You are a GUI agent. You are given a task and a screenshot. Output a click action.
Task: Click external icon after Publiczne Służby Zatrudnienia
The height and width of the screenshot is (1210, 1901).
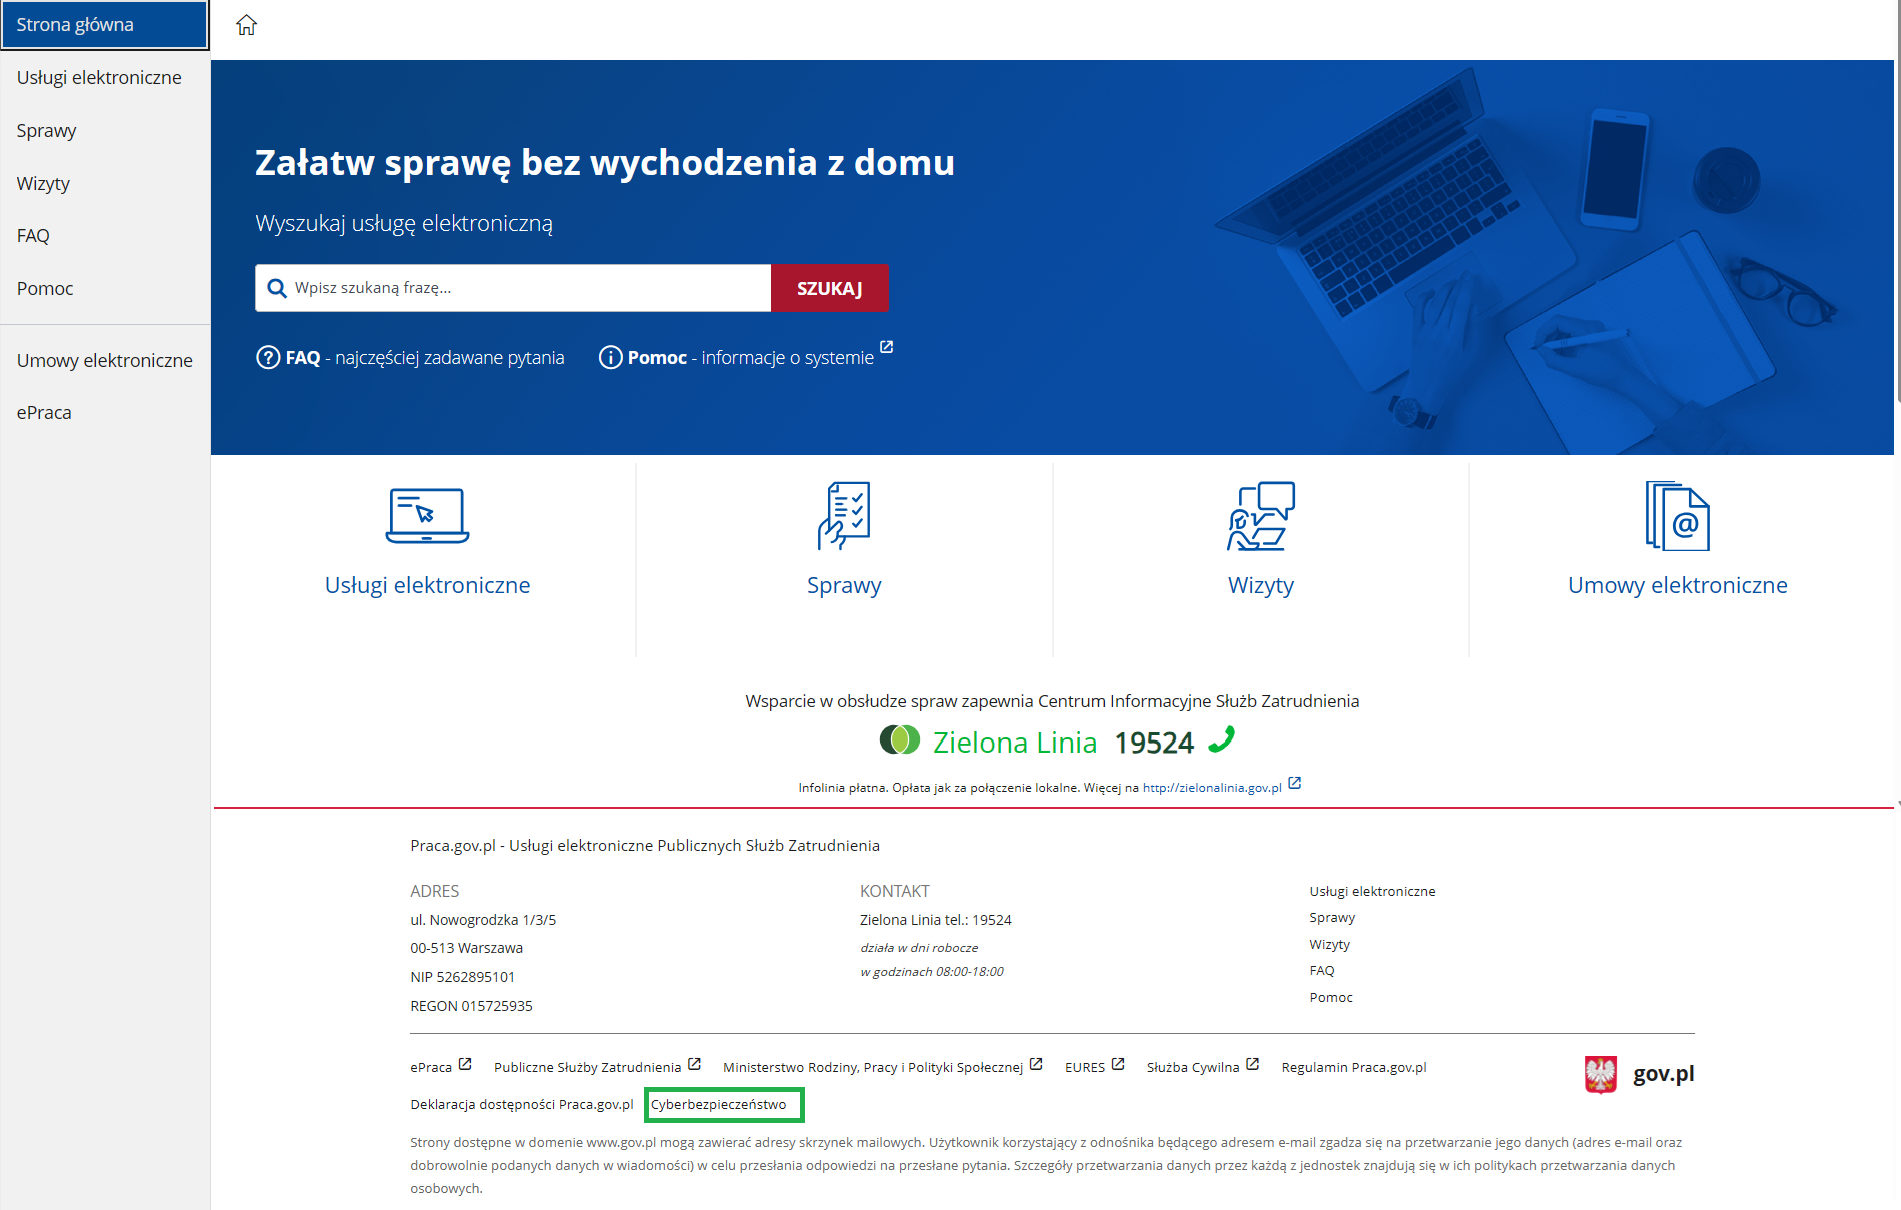(x=694, y=1064)
